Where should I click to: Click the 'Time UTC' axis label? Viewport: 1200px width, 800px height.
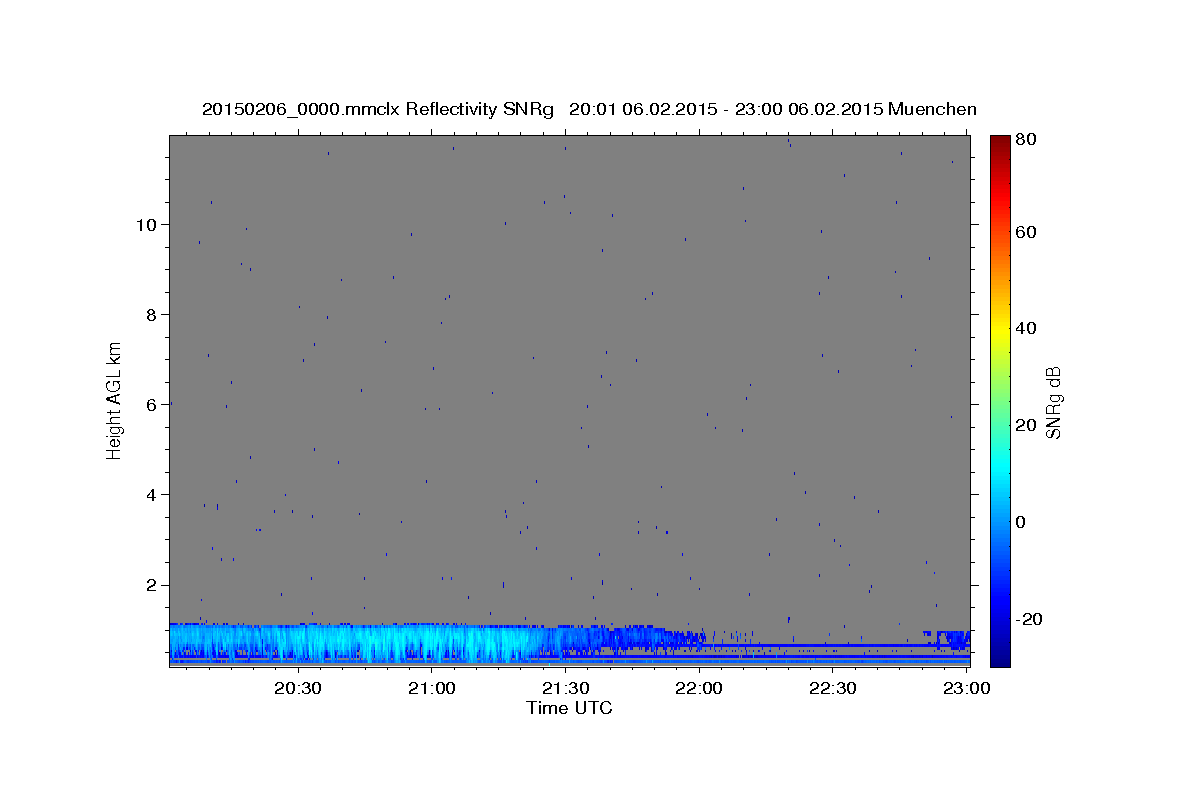coord(569,708)
